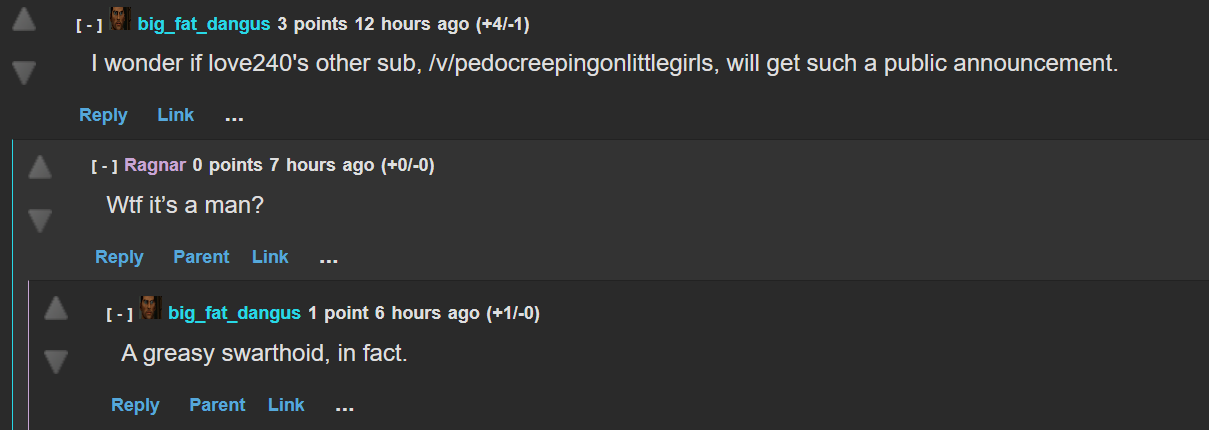Viewport: 1209px width, 430px height.
Task: Open big_fat_dangus avatar on top comment
Action: (120, 18)
